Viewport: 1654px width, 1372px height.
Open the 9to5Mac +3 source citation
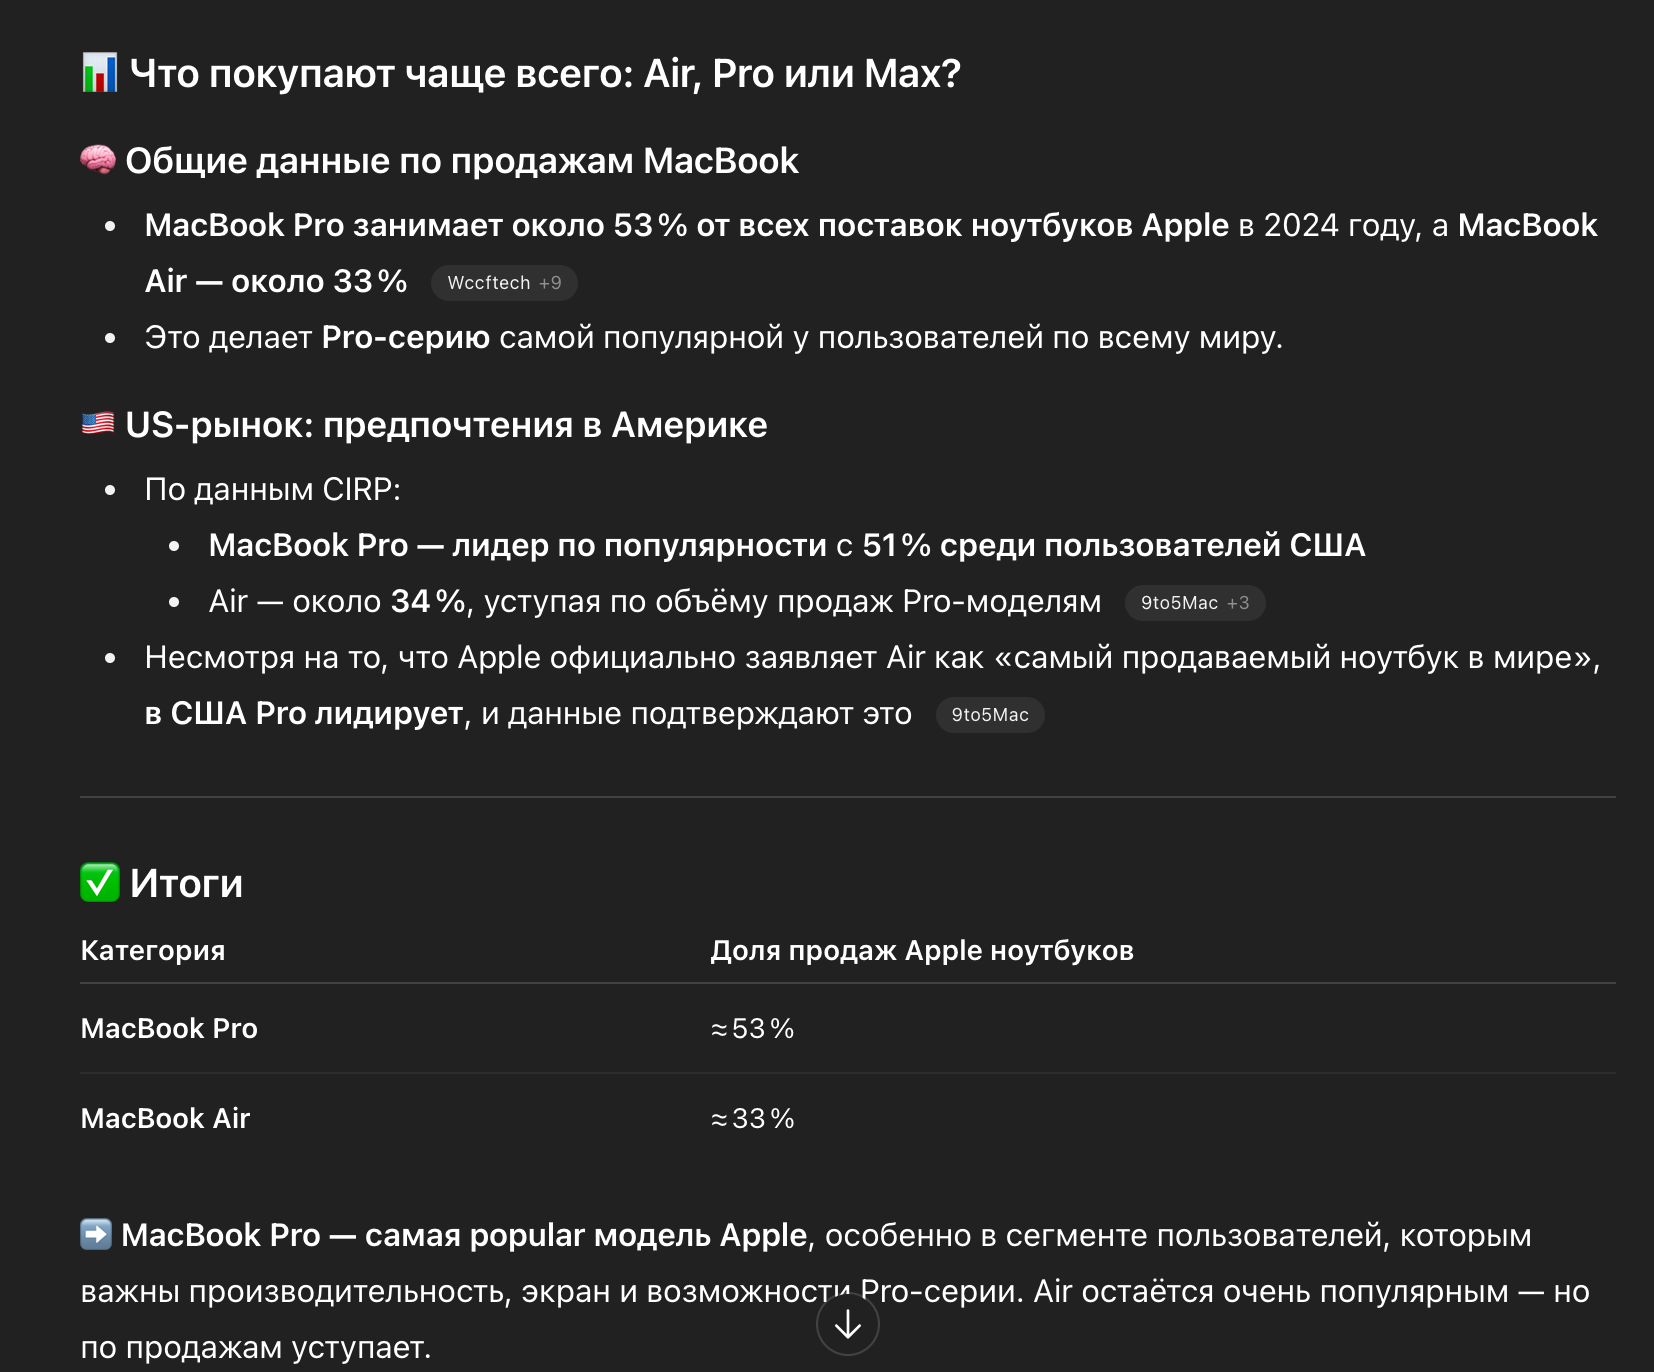[1195, 603]
